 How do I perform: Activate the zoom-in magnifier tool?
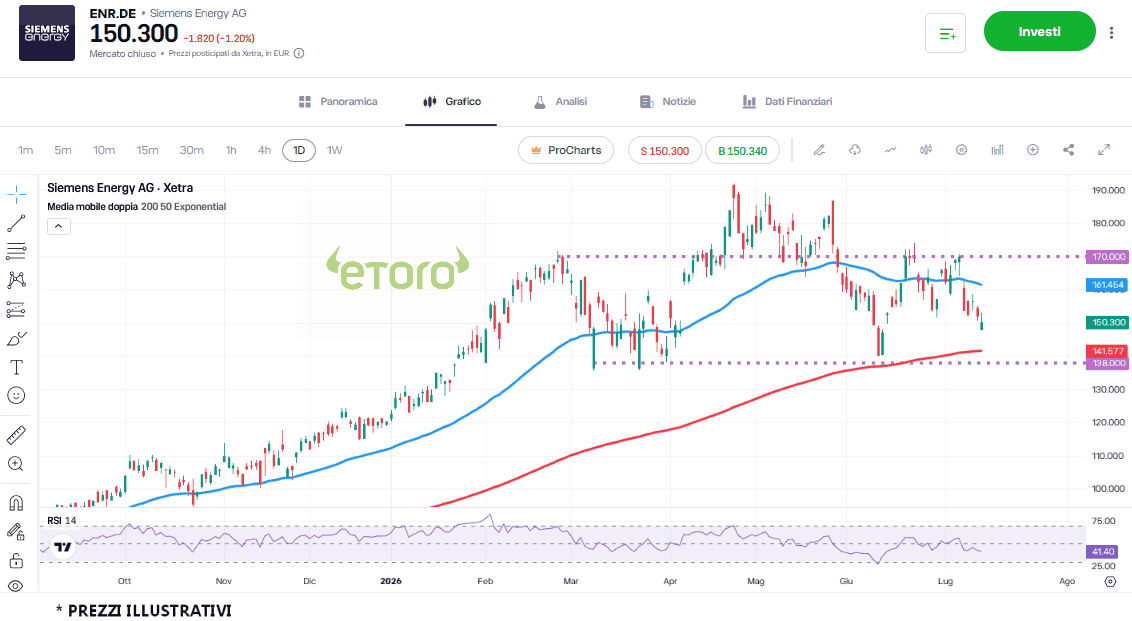16,464
